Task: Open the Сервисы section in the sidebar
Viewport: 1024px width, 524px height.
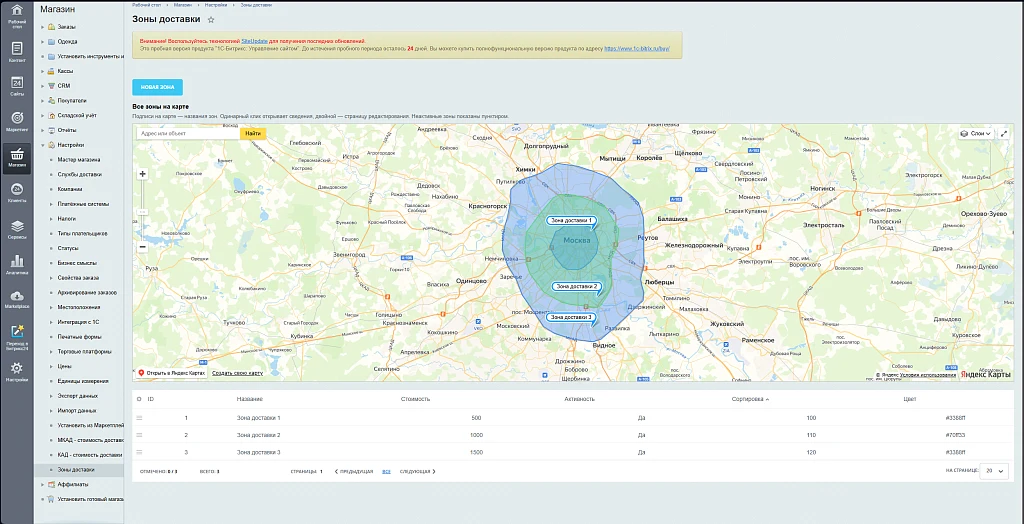Action: click(x=17, y=230)
